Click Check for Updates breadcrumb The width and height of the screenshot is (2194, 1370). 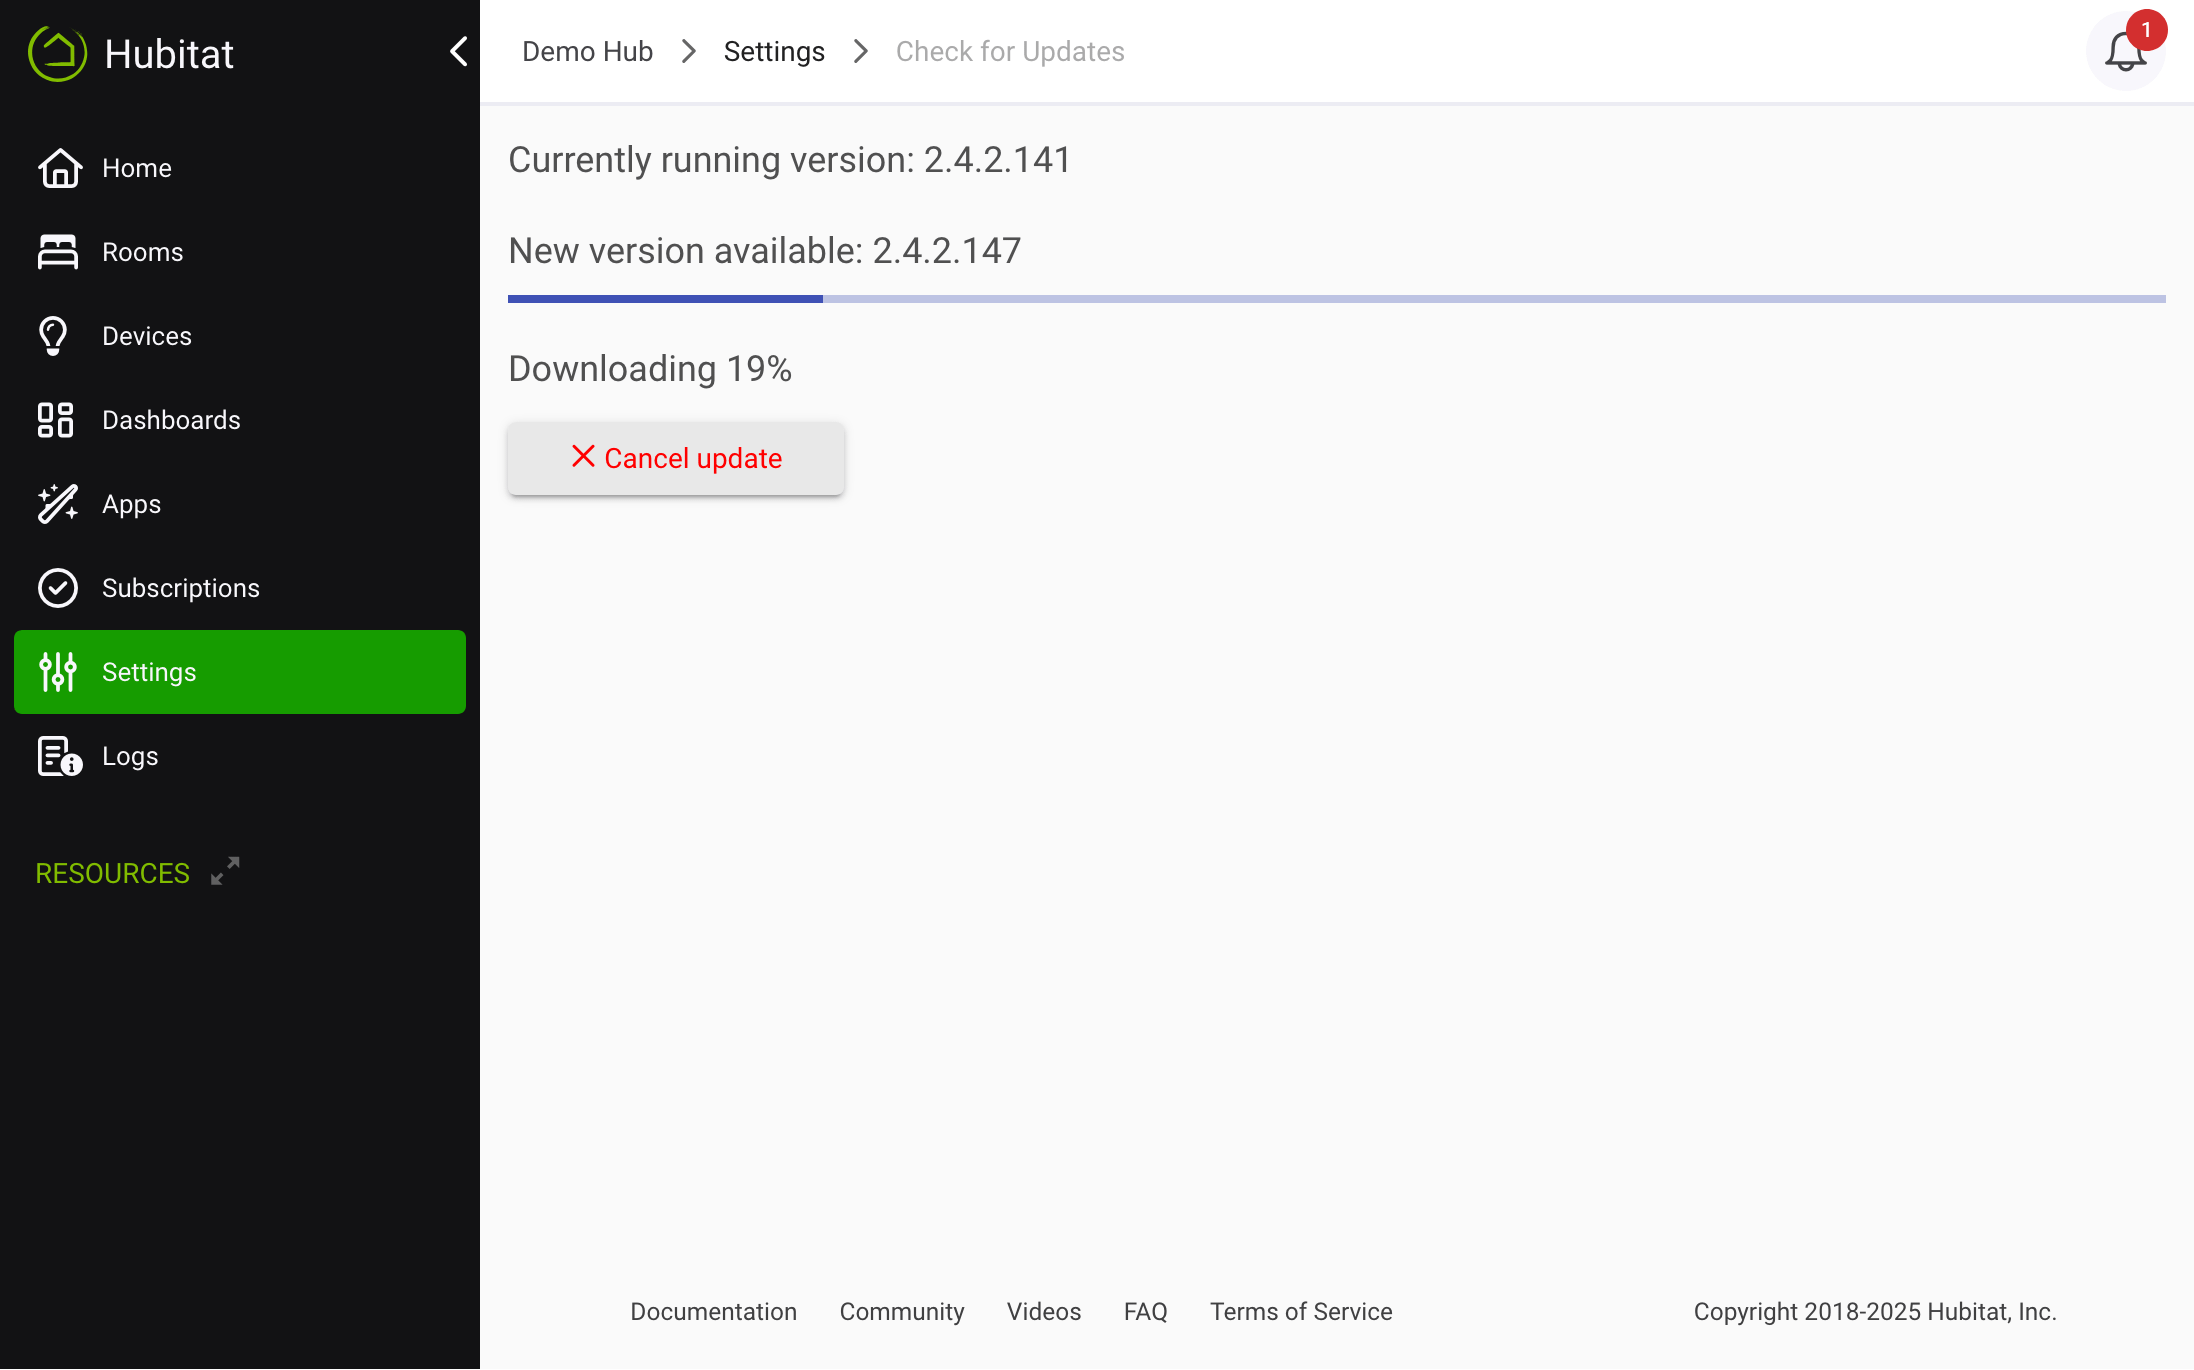1010,51
